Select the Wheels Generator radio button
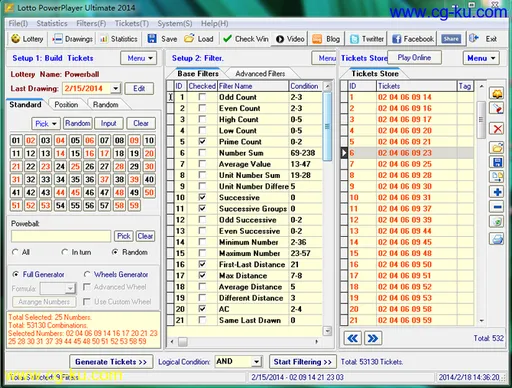512x388 pixels. pos(87,274)
